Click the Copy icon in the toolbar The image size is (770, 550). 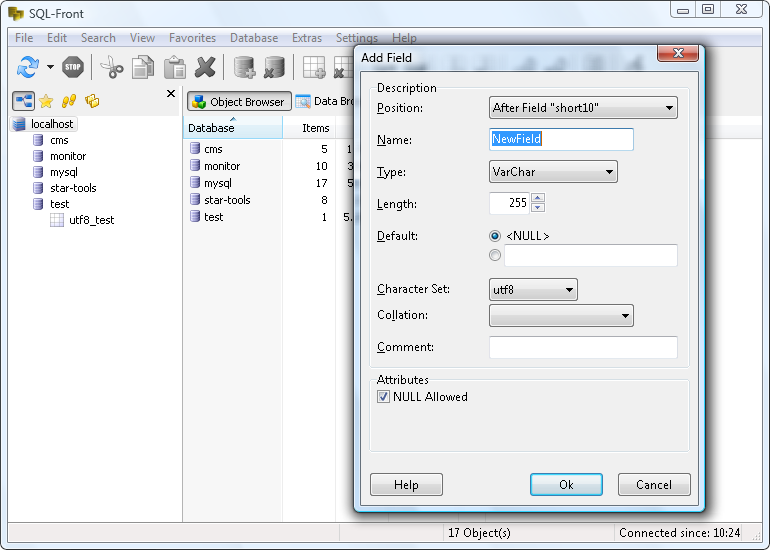pos(143,67)
